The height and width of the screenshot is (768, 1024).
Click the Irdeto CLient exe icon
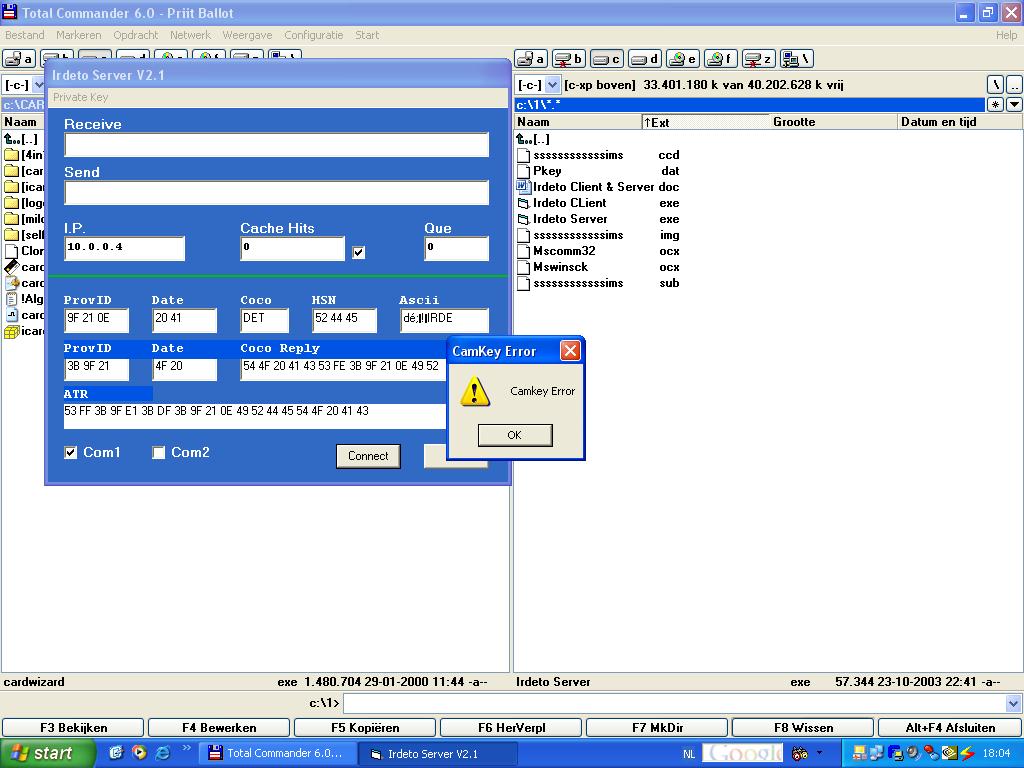(523, 203)
